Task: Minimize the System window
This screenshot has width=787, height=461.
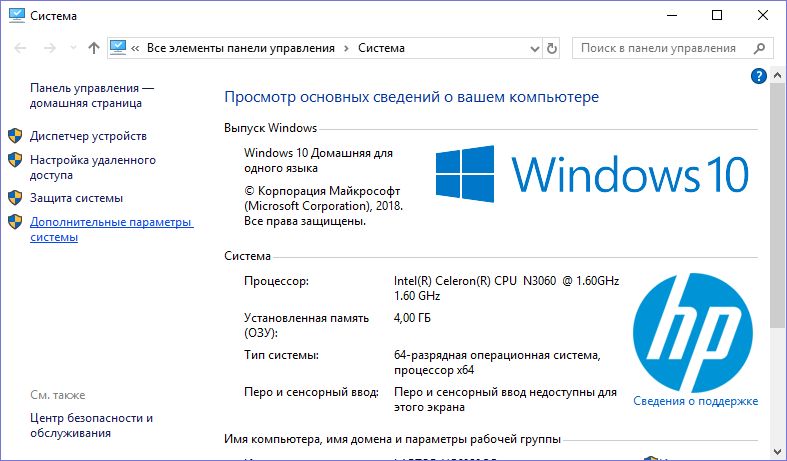Action: (x=672, y=16)
